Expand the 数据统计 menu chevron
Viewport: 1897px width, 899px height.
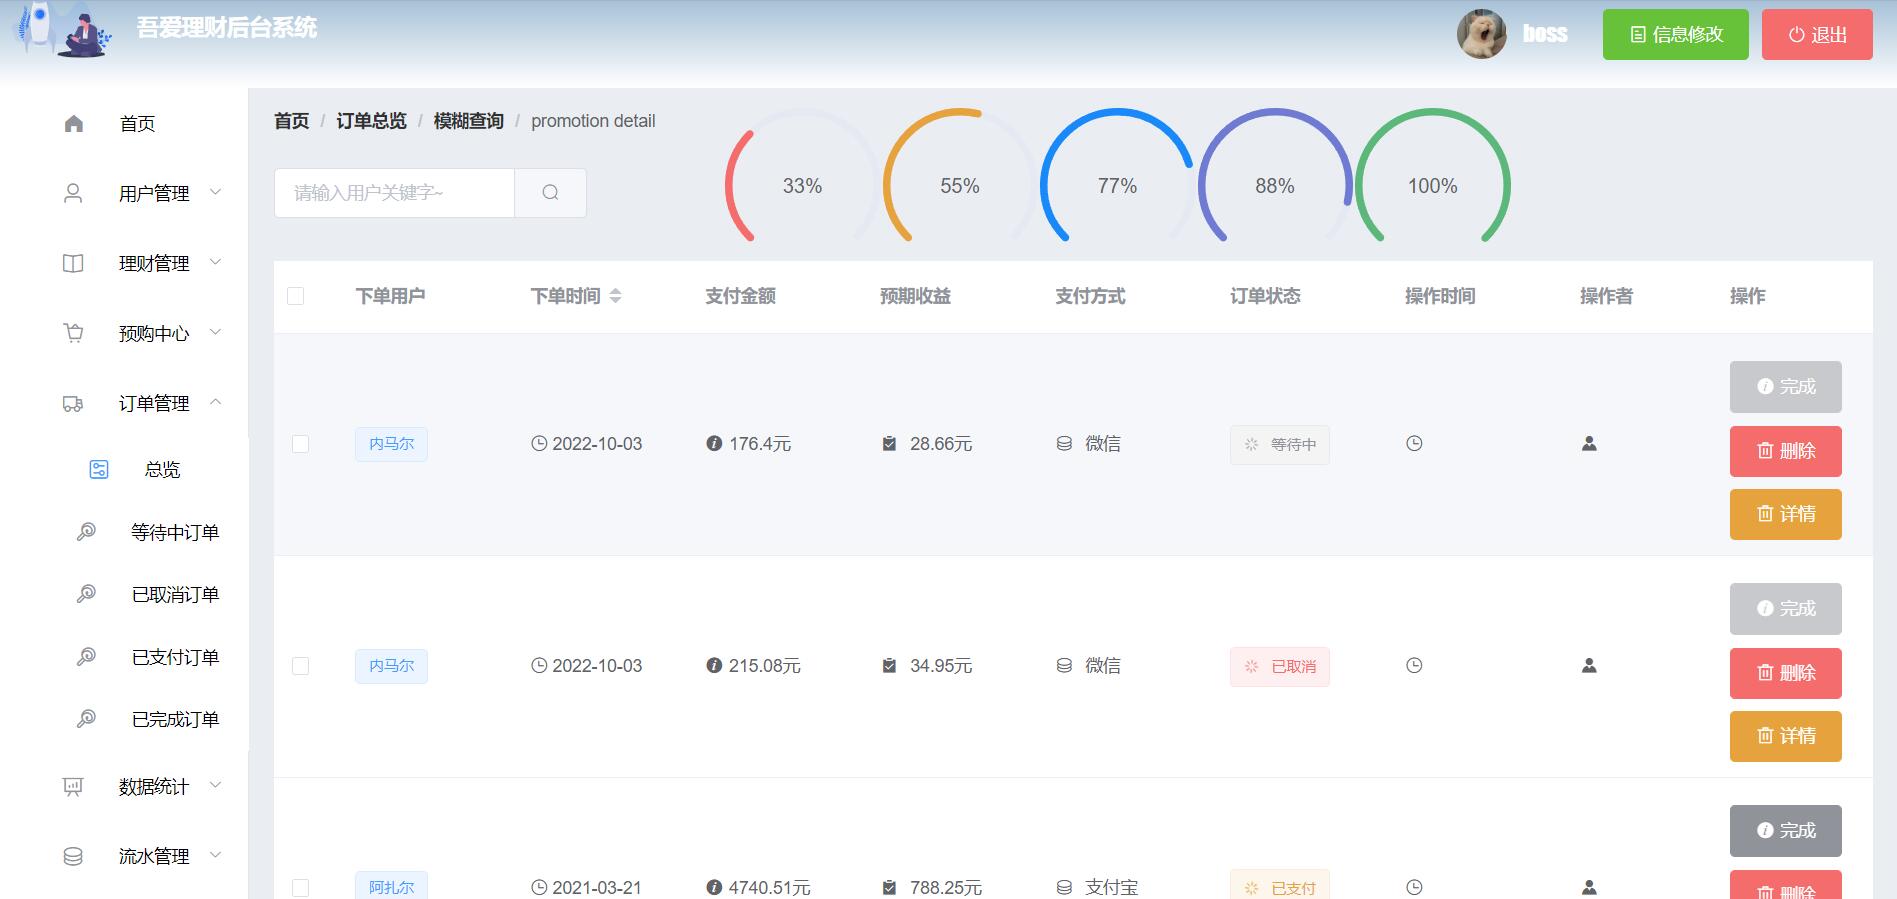[215, 786]
